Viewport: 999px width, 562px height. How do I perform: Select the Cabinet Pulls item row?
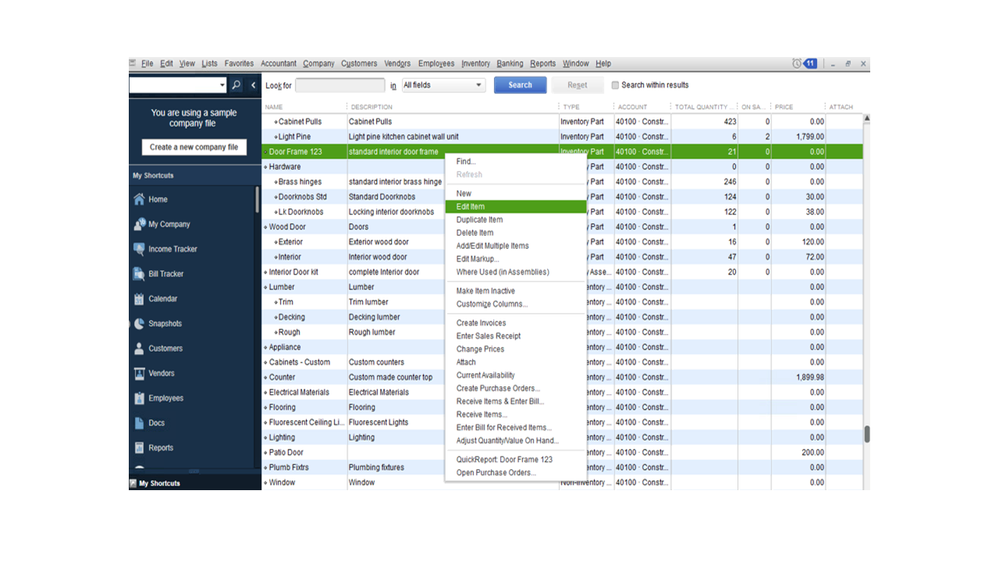point(563,122)
